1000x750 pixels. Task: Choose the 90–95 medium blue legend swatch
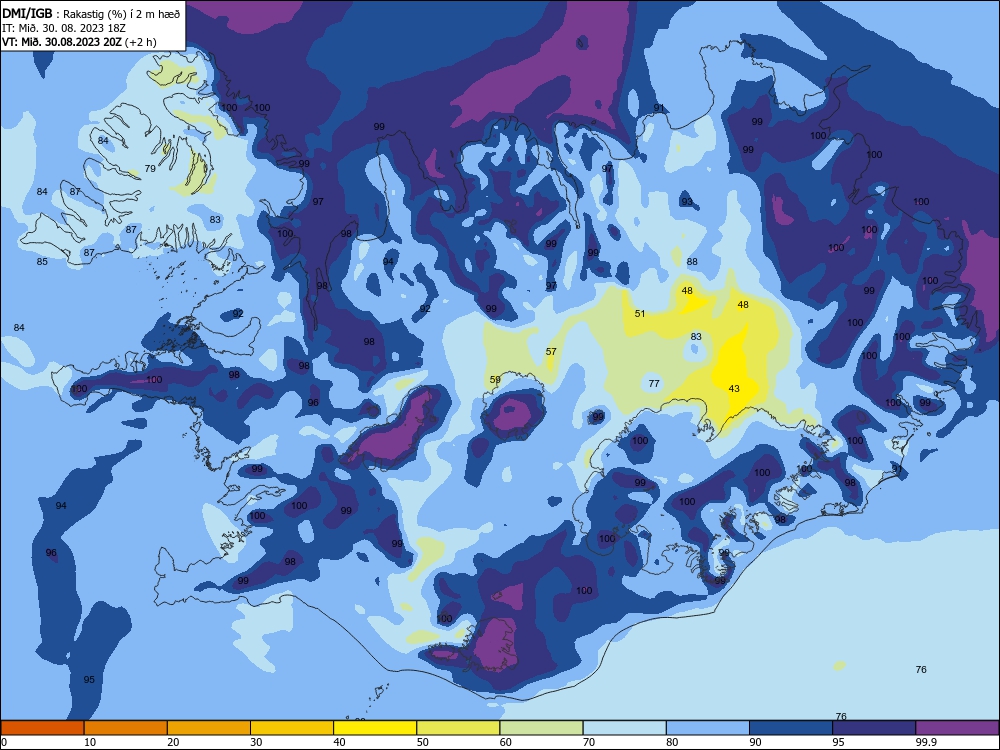click(x=791, y=728)
